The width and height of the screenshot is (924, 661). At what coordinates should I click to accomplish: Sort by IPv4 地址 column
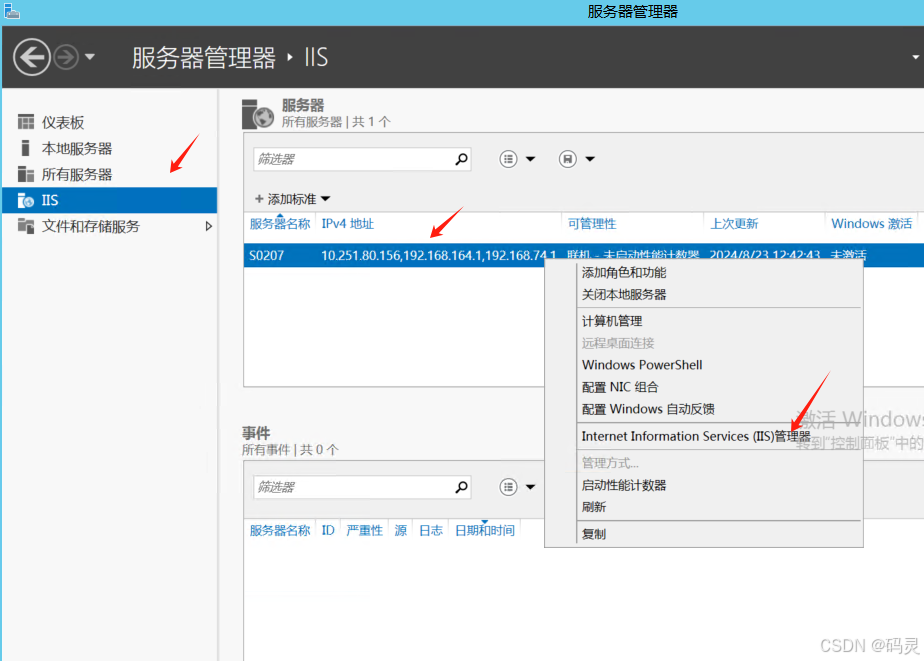[348, 224]
